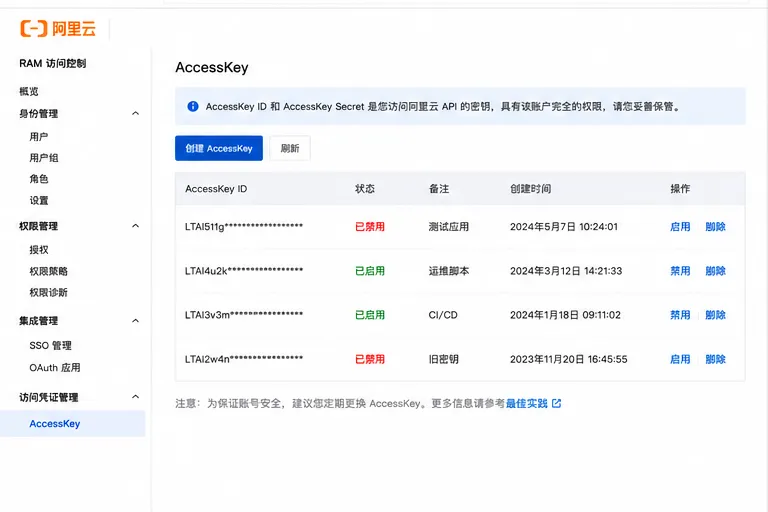
Task: Open OAuth 应用 in the sidebar
Action: [55, 367]
